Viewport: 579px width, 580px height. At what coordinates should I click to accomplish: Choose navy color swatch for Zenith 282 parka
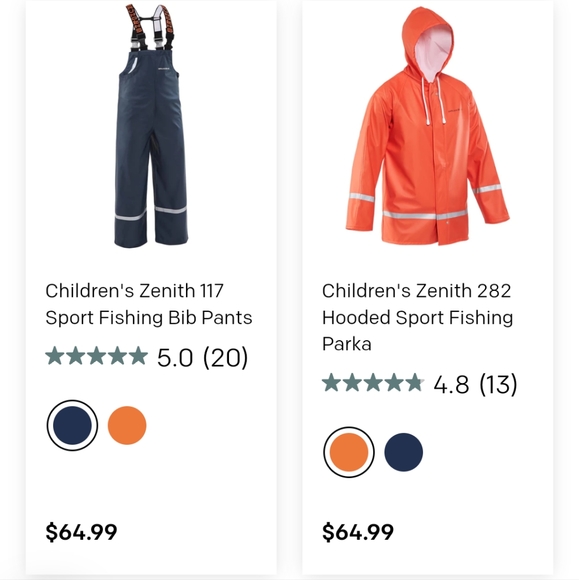point(403,452)
